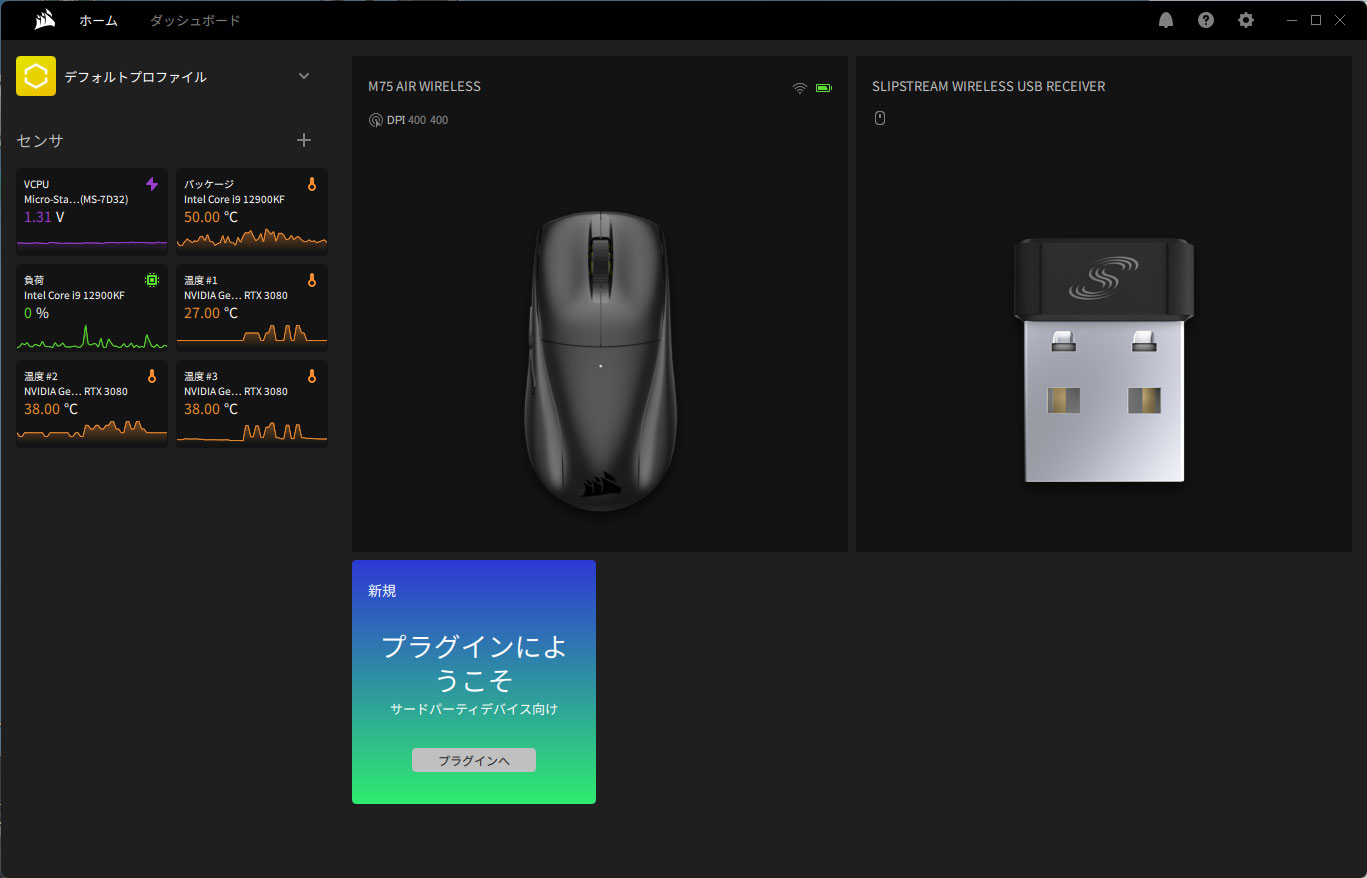Click the サードパーティデバイス向け subtitle
Screen dimensions: 1367x878
pos(474,710)
